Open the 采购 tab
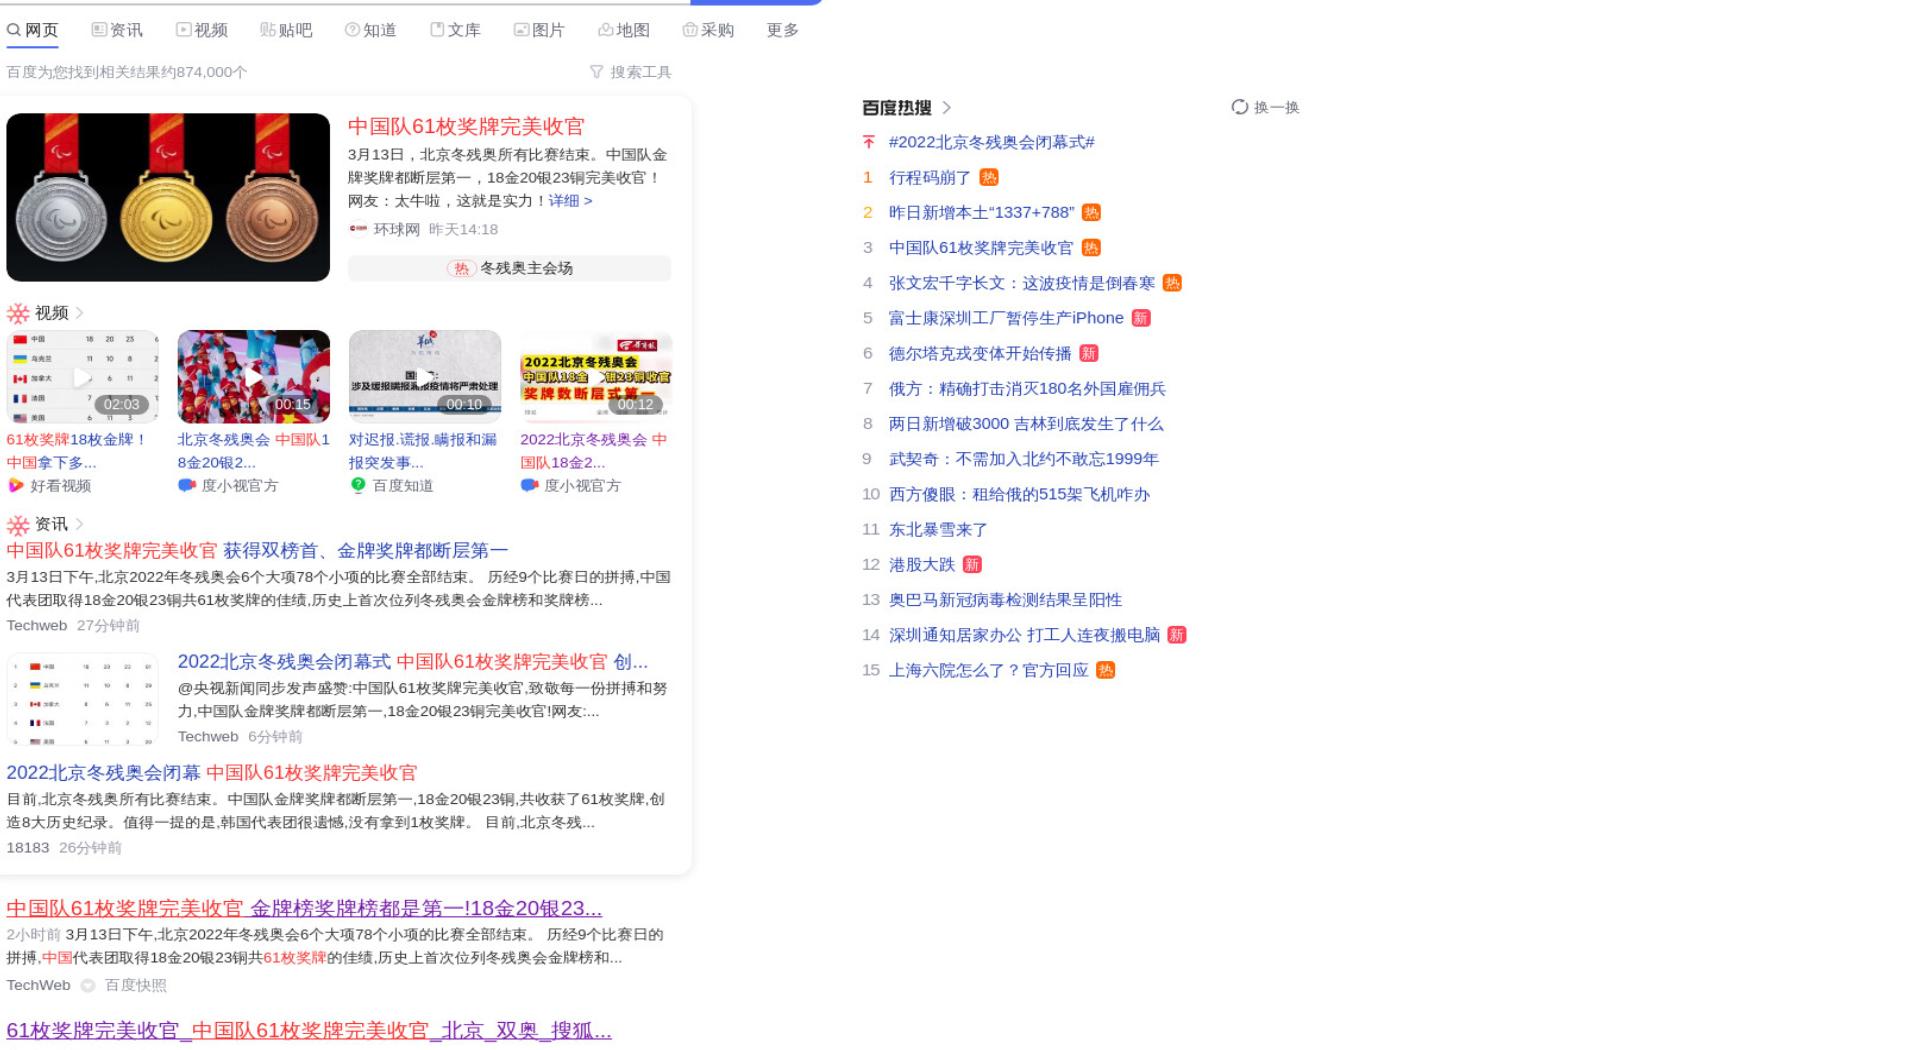 [708, 30]
